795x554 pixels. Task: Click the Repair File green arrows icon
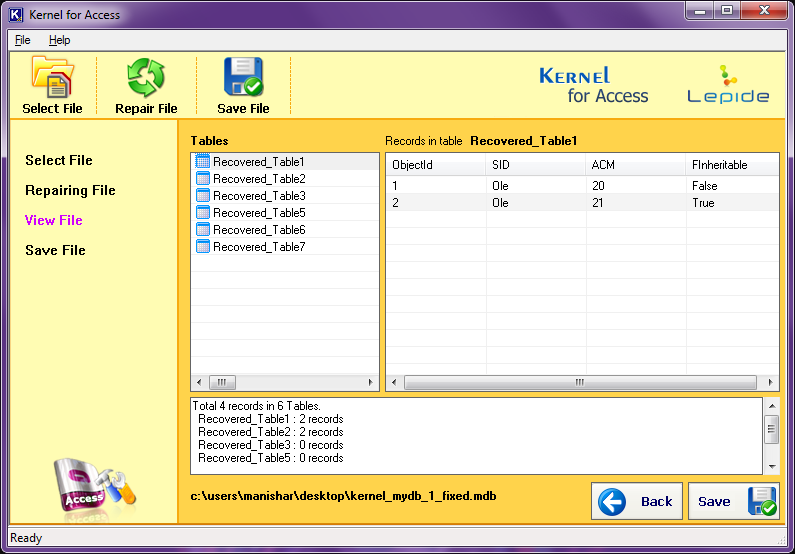146,77
